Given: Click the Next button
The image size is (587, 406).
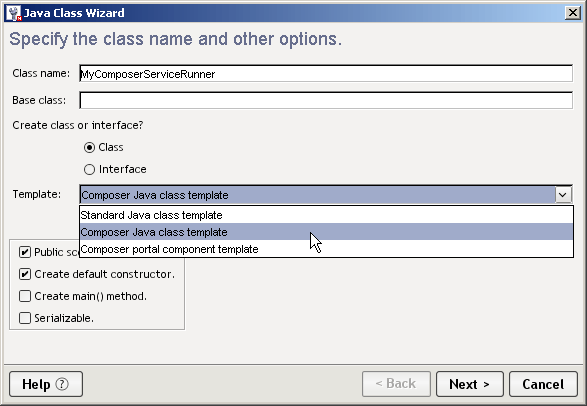Looking at the screenshot, I should click(469, 384).
